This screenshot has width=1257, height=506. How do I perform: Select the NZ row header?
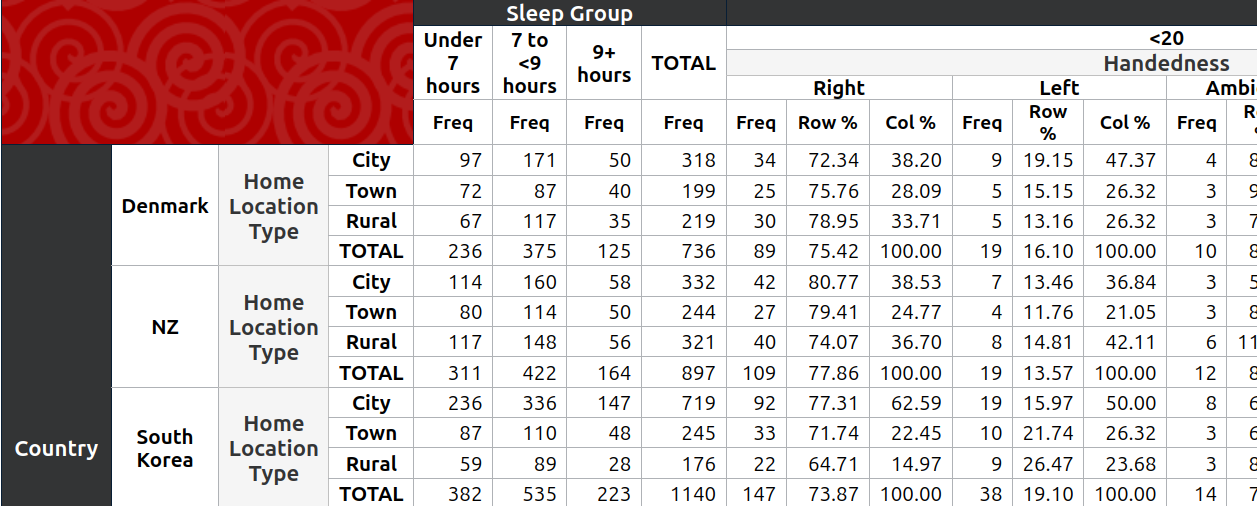coord(165,327)
